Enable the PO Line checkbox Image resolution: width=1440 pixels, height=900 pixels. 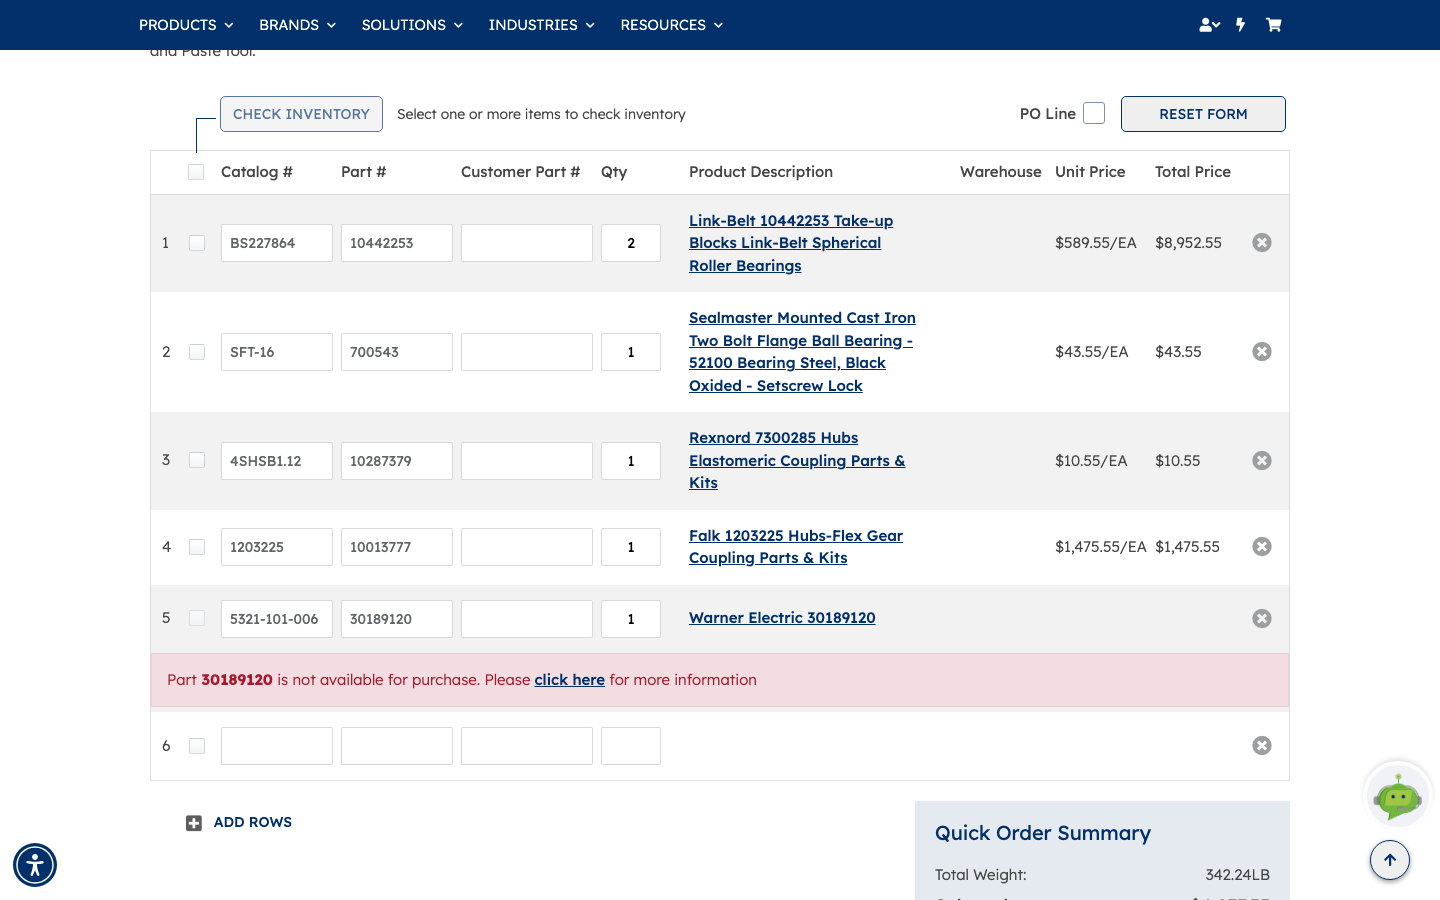pos(1094,113)
